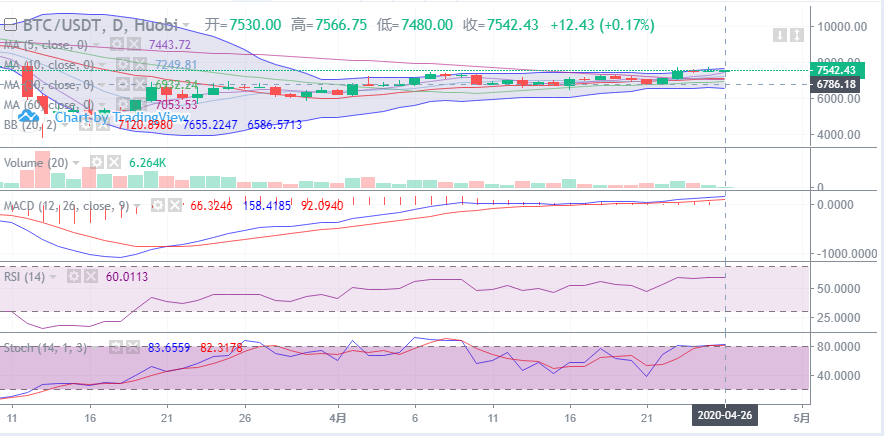Expand the RSI (14) dropdown arrow
The image size is (884, 436).
point(54,277)
